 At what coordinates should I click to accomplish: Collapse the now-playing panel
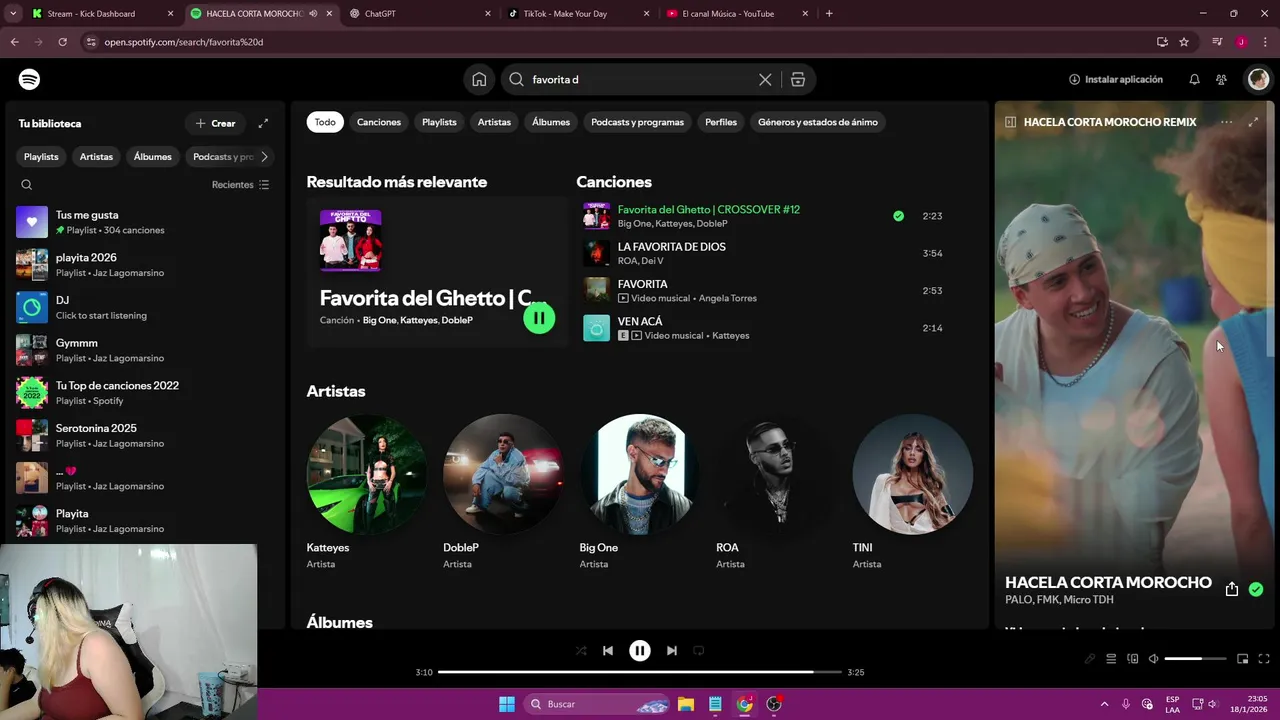click(1010, 122)
